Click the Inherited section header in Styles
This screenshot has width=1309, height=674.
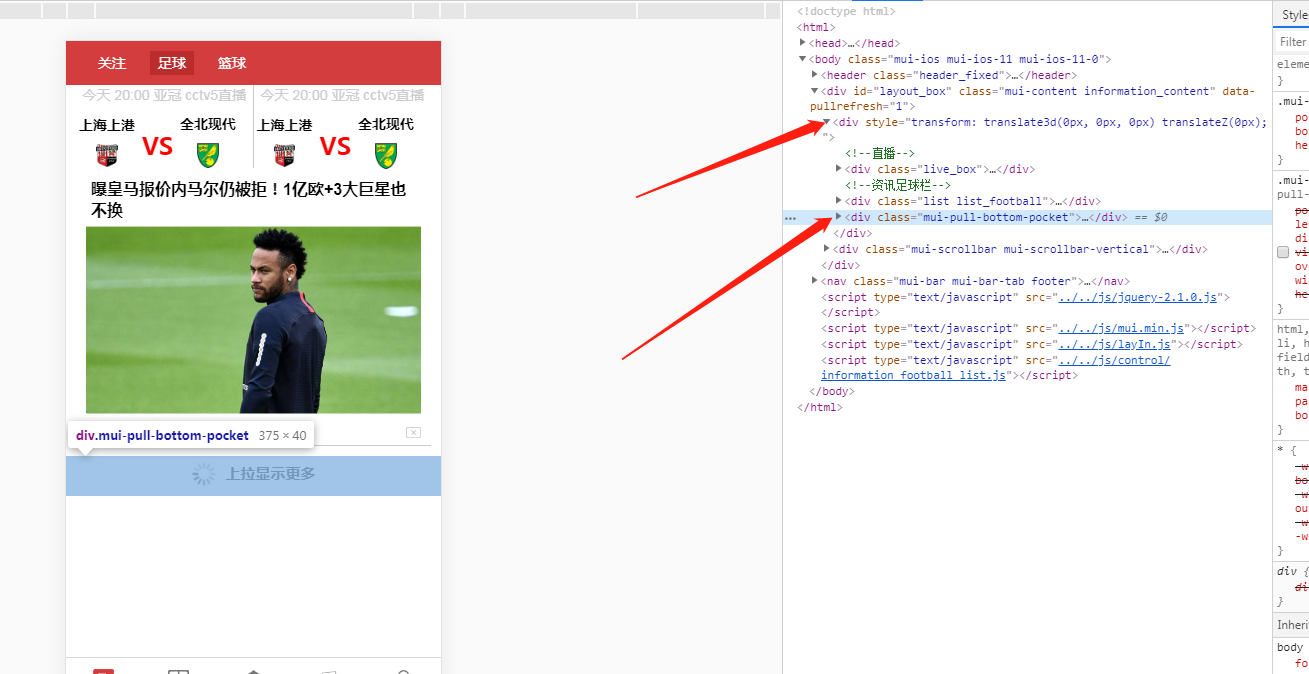[1292, 625]
